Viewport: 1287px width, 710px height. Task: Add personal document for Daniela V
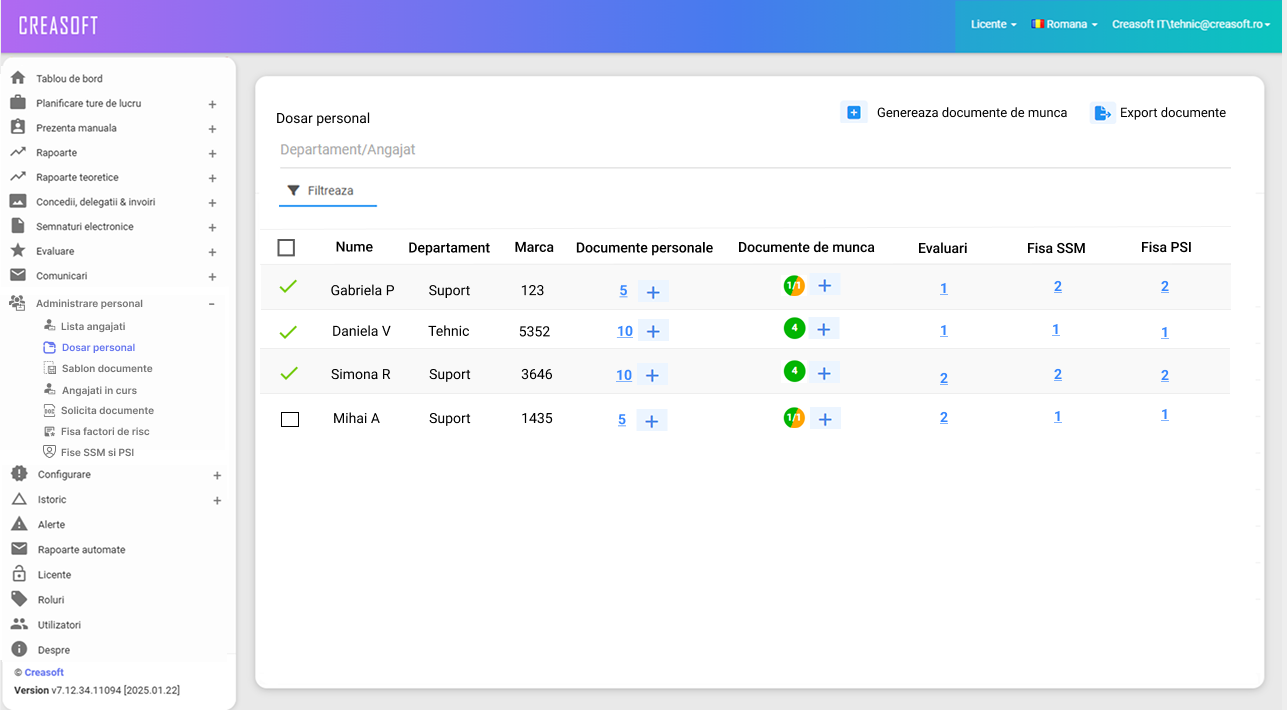tap(653, 331)
